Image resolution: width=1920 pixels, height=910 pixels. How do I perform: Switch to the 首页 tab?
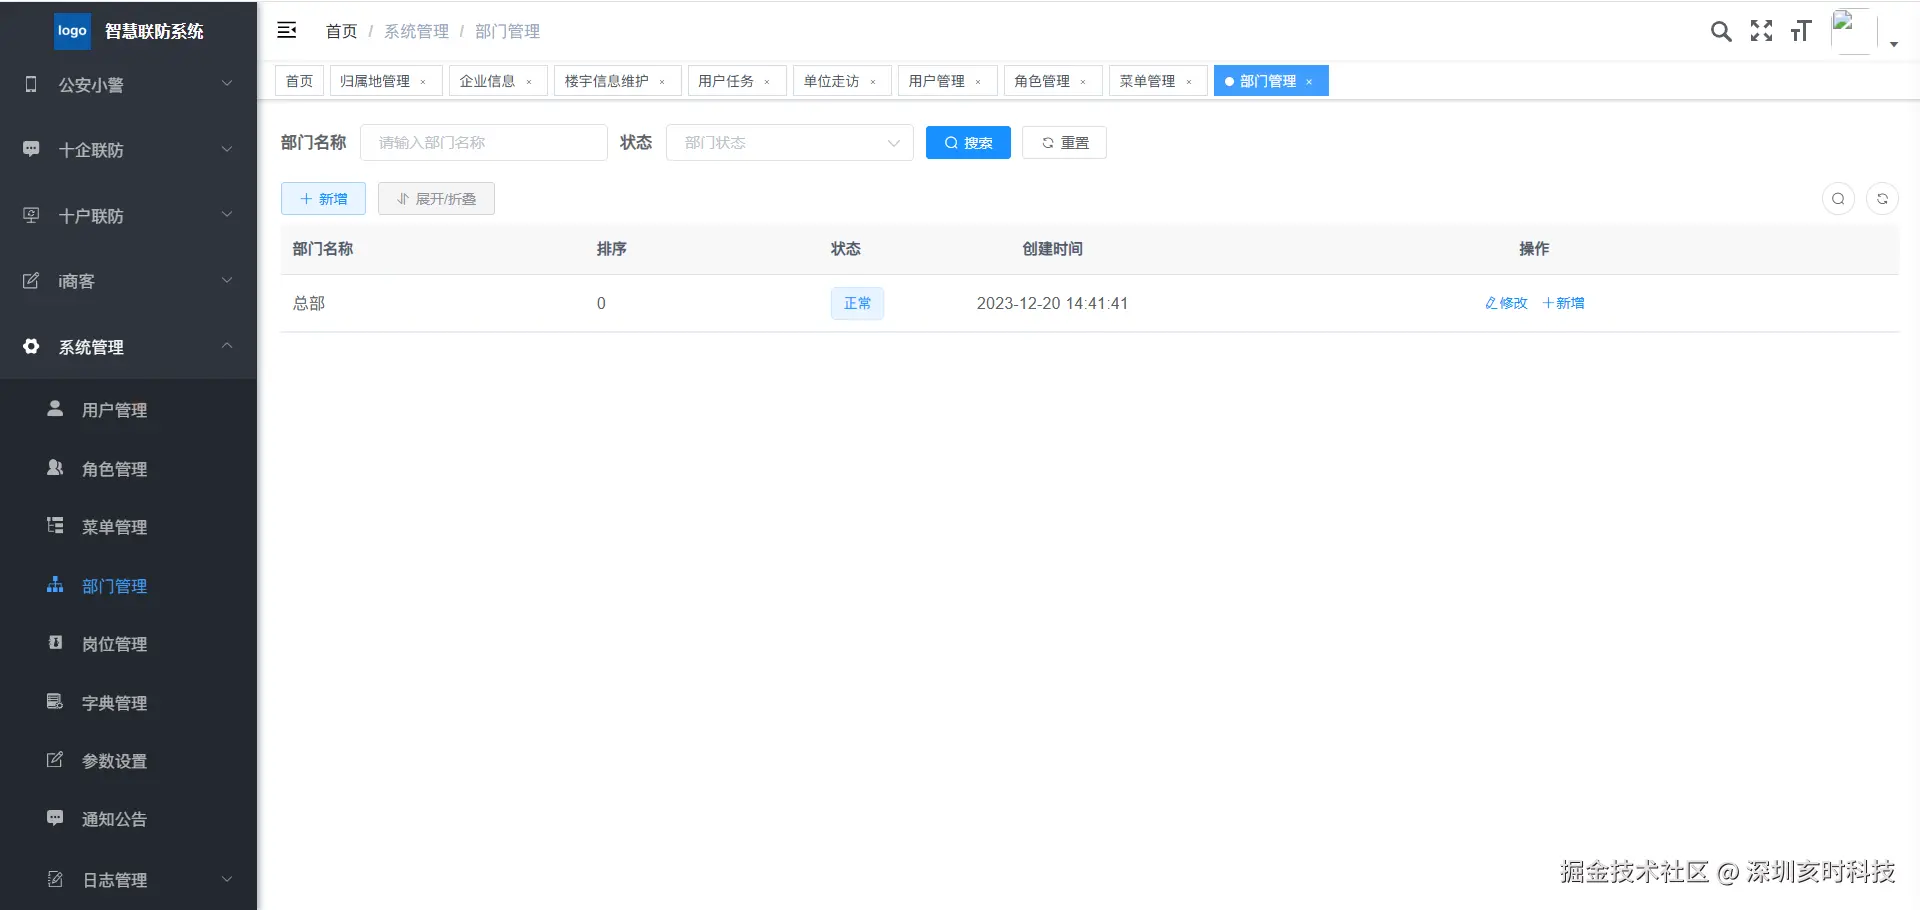pos(299,81)
